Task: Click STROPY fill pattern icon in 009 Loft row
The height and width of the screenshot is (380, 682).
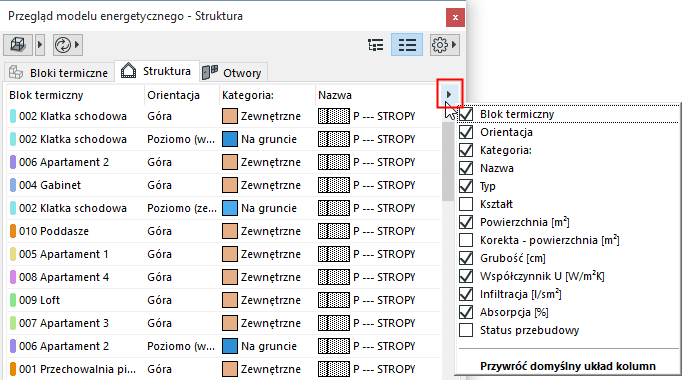Action: tap(334, 300)
